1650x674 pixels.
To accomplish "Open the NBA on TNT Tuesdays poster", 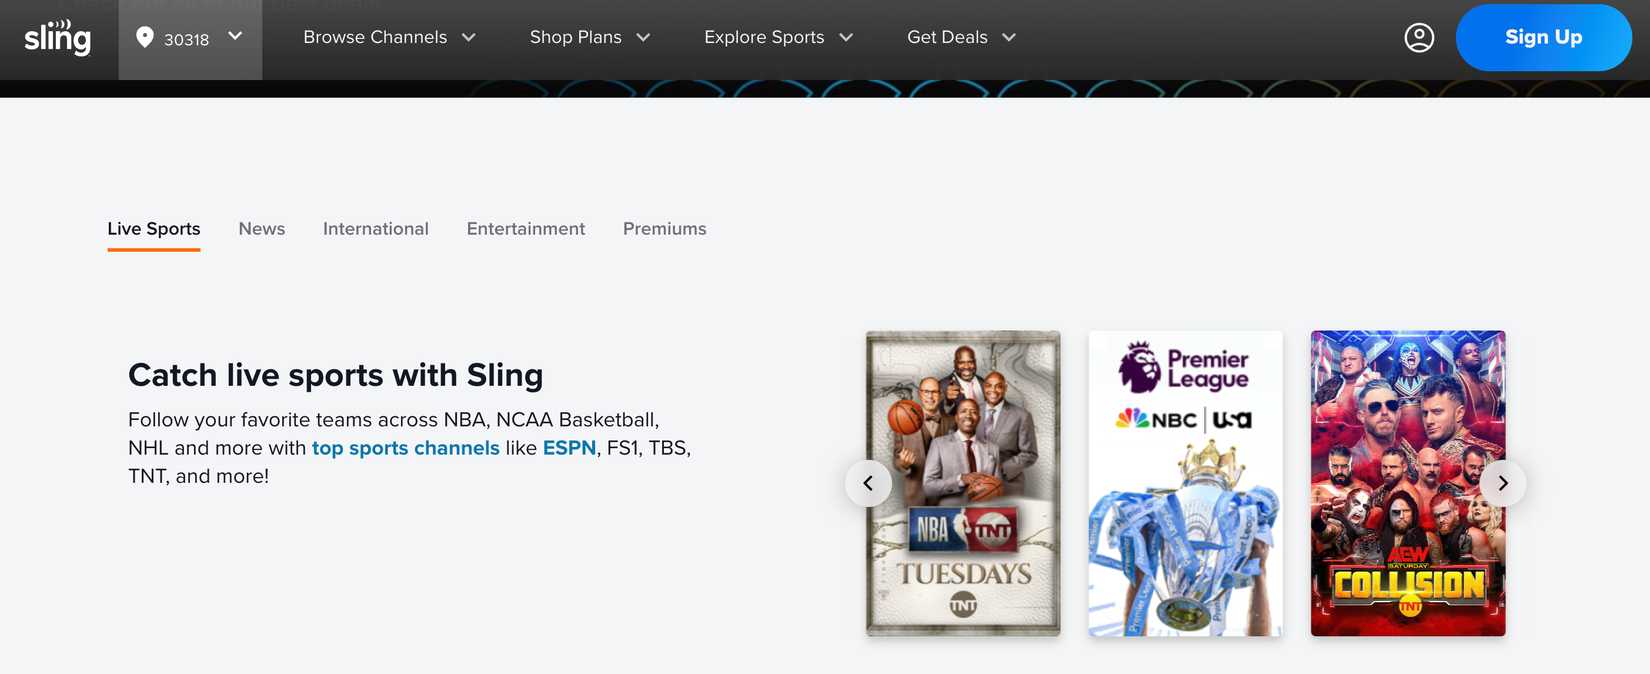I will point(963,483).
